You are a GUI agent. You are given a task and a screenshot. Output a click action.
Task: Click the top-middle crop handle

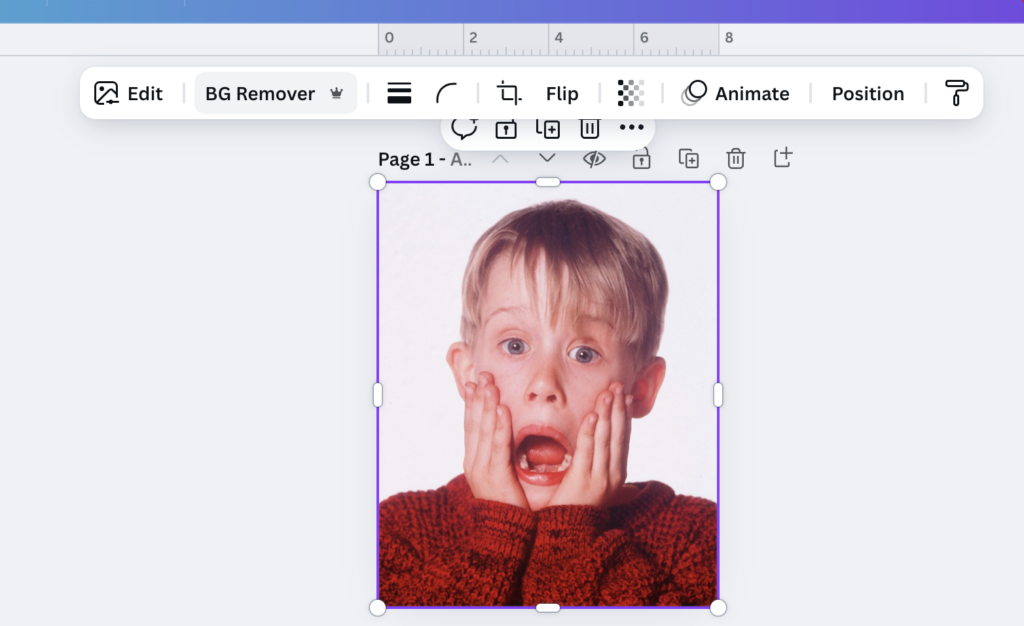pyautogui.click(x=548, y=182)
